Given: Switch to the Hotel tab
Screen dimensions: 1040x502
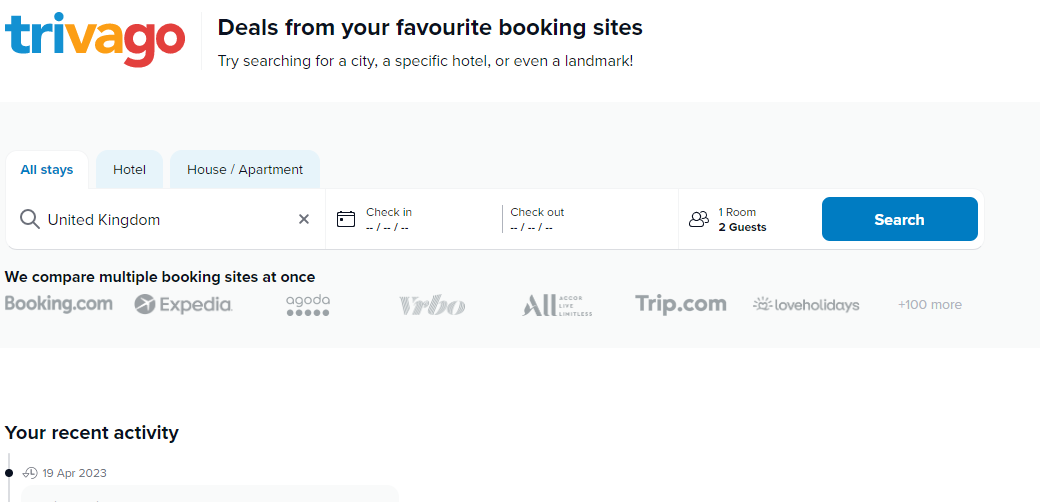Looking at the screenshot, I should tap(130, 170).
